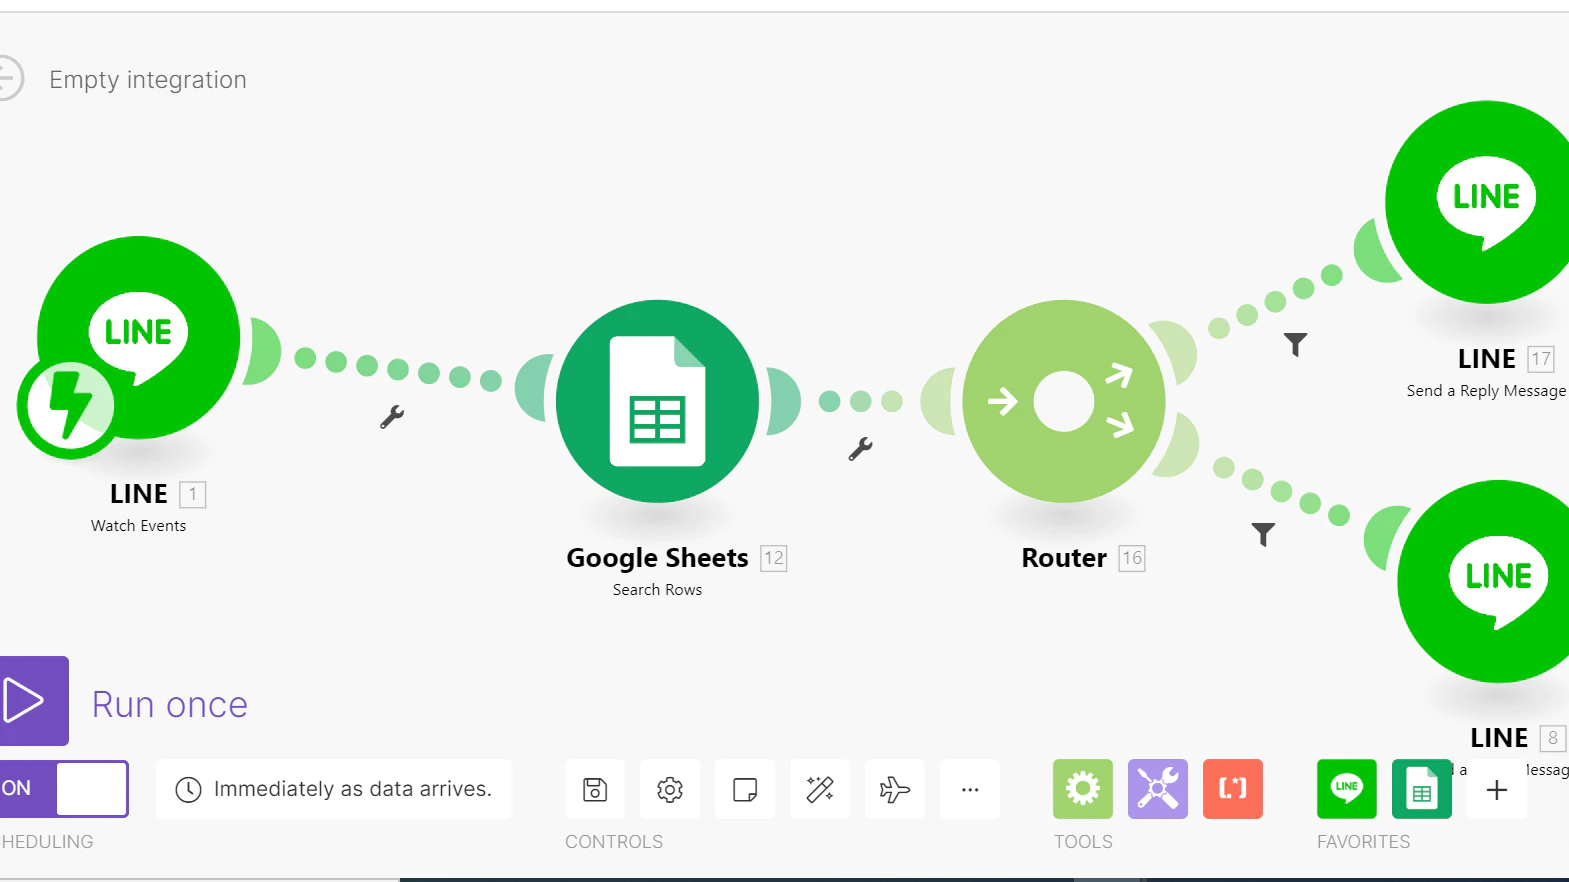This screenshot has width=1569, height=882.
Task: Click wrench between LINE and Google Sheets
Action: (392, 417)
